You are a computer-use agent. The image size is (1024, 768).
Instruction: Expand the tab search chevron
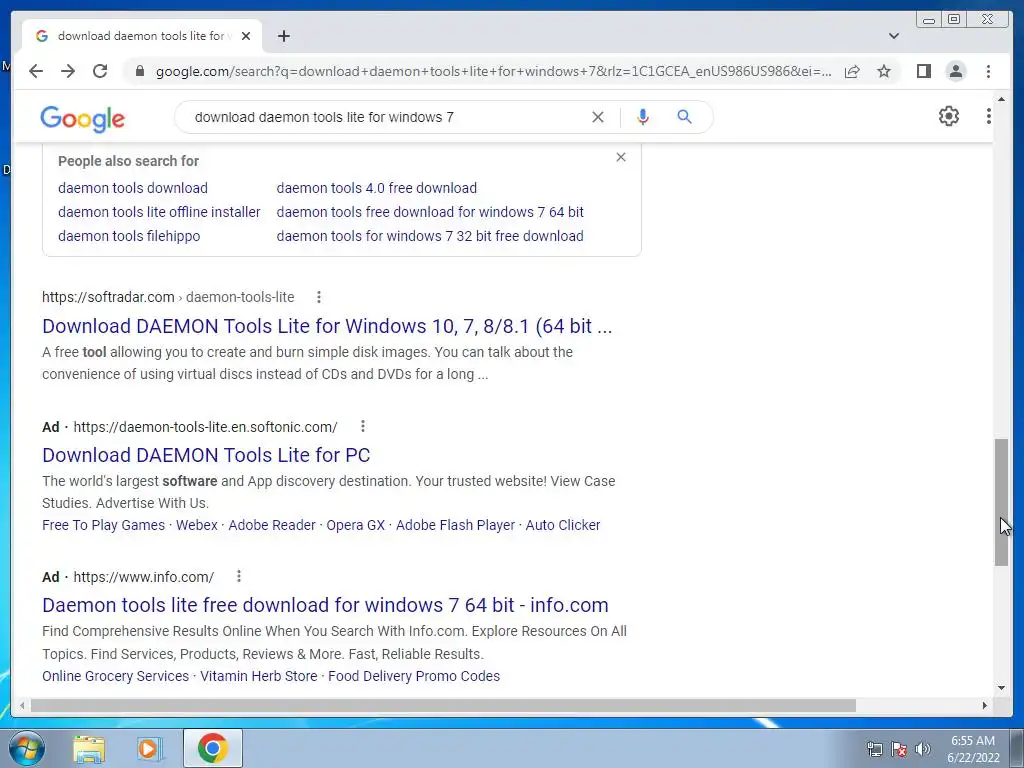click(x=894, y=36)
